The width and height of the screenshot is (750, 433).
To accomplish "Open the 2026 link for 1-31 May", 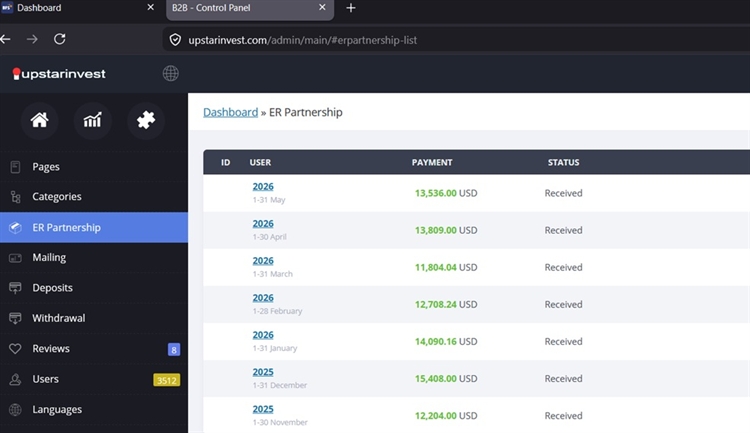I will pyautogui.click(x=263, y=187).
